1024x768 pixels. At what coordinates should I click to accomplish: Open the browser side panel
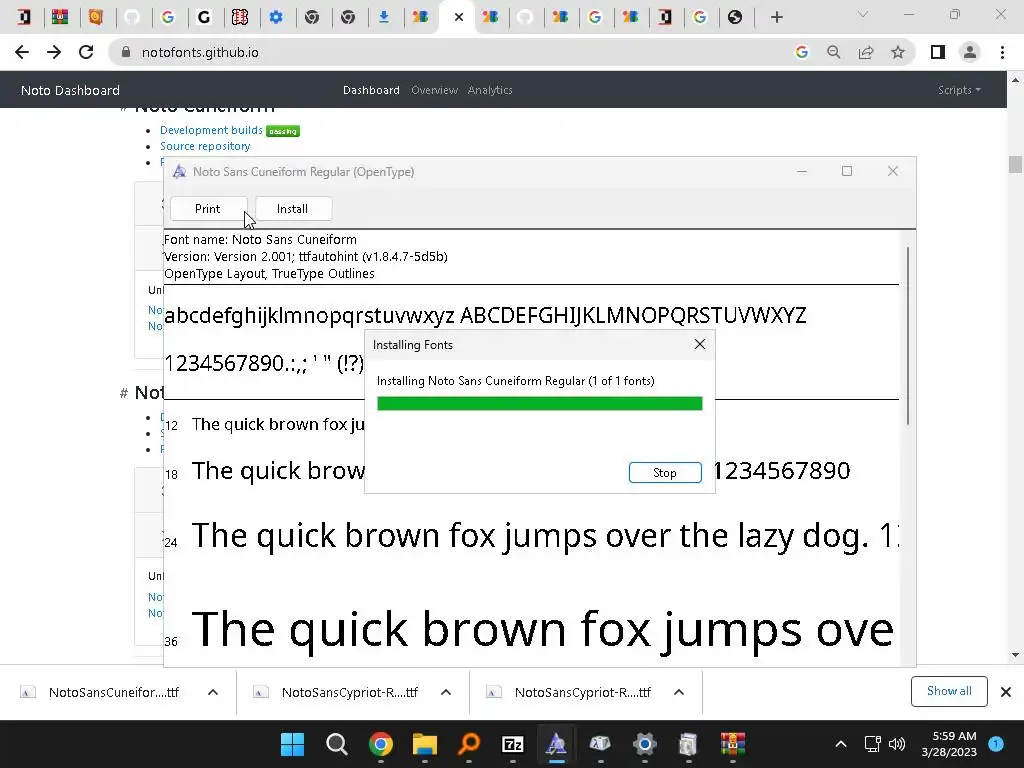click(x=938, y=52)
